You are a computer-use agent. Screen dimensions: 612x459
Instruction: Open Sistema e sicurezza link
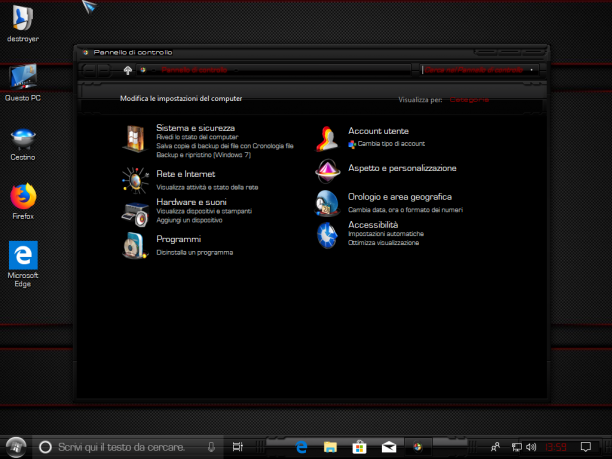click(195, 128)
